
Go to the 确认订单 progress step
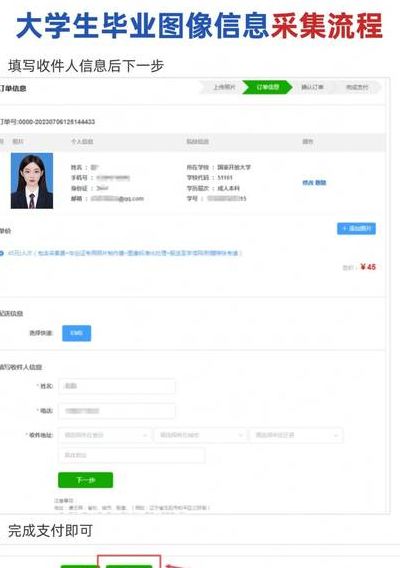click(312, 87)
